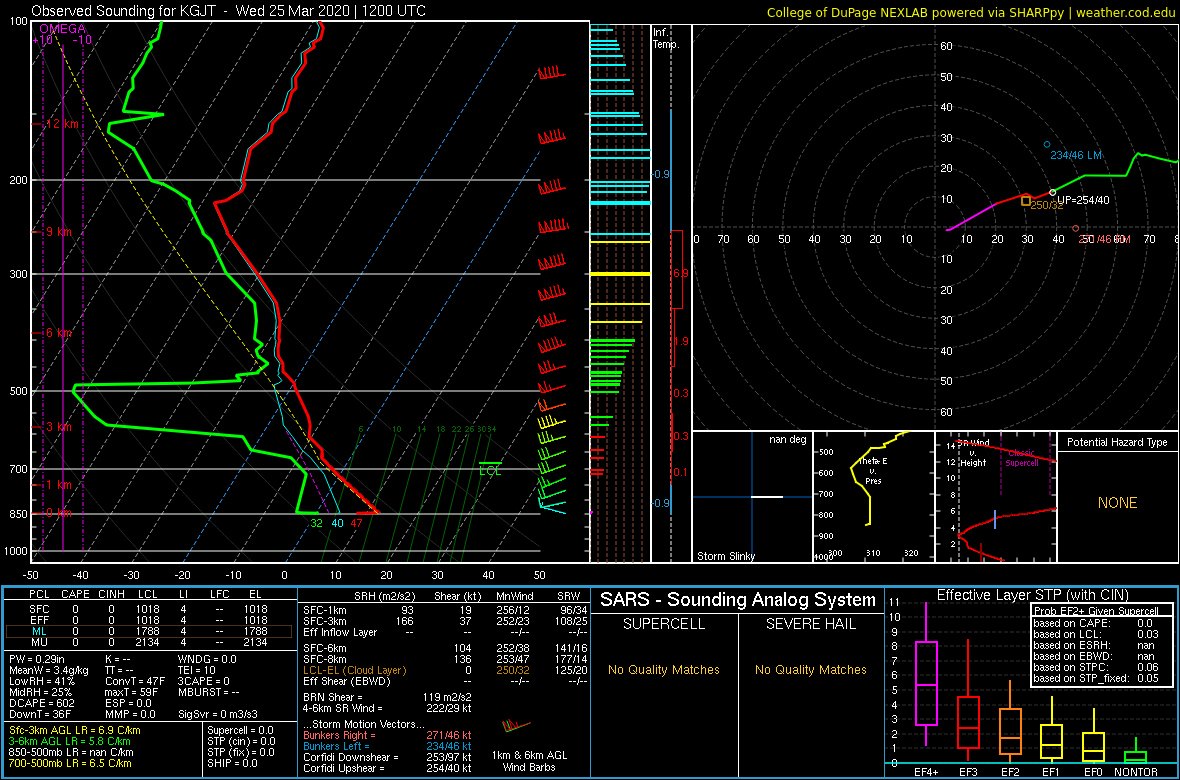Click the MidRH = 25% value
Screen dimensions: 1180x780
click(x=43, y=693)
